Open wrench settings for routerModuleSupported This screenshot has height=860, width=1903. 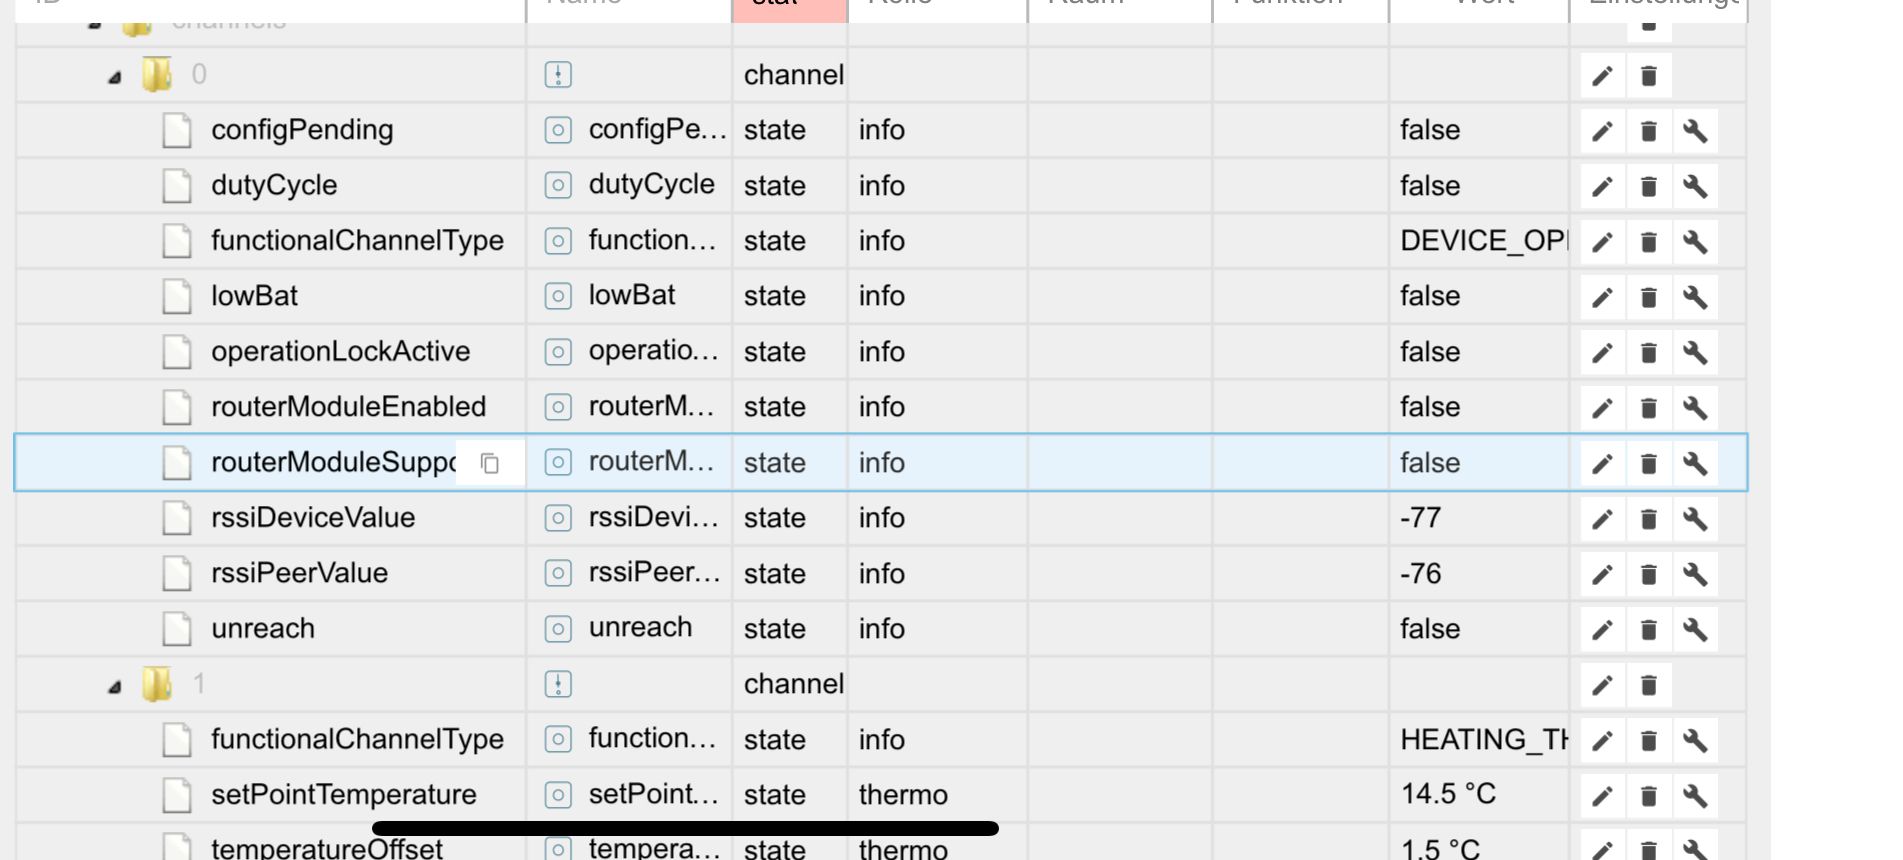tap(1695, 463)
